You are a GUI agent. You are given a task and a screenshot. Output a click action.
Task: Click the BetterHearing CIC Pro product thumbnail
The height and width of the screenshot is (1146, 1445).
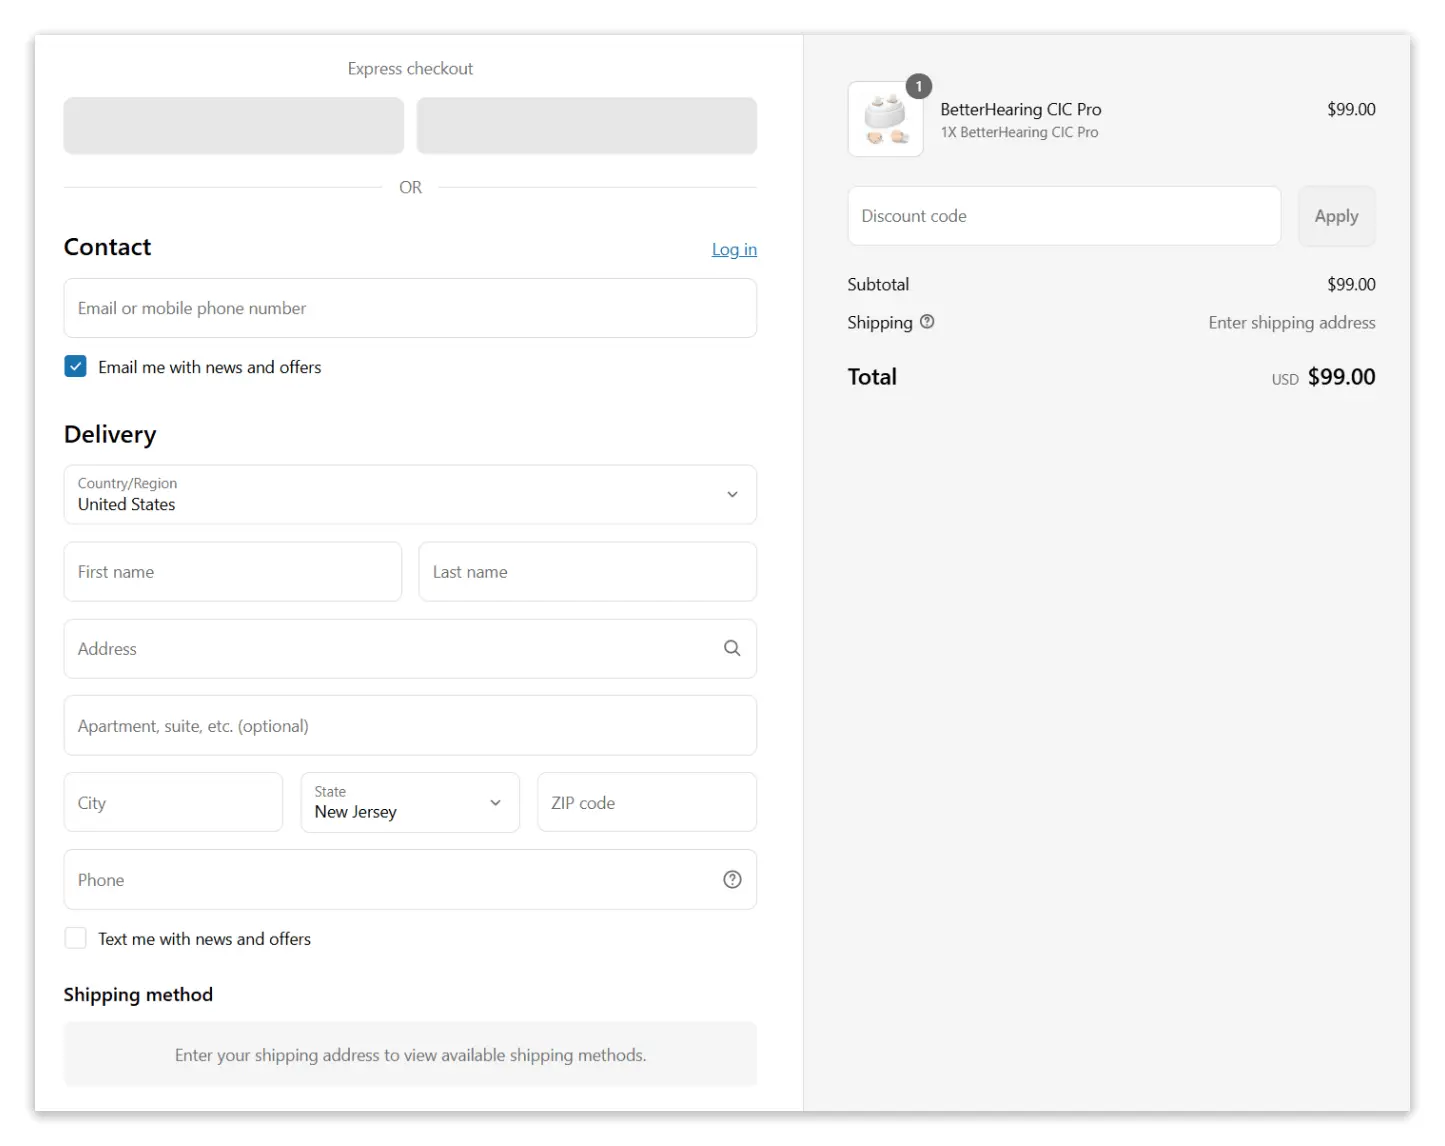pos(885,119)
